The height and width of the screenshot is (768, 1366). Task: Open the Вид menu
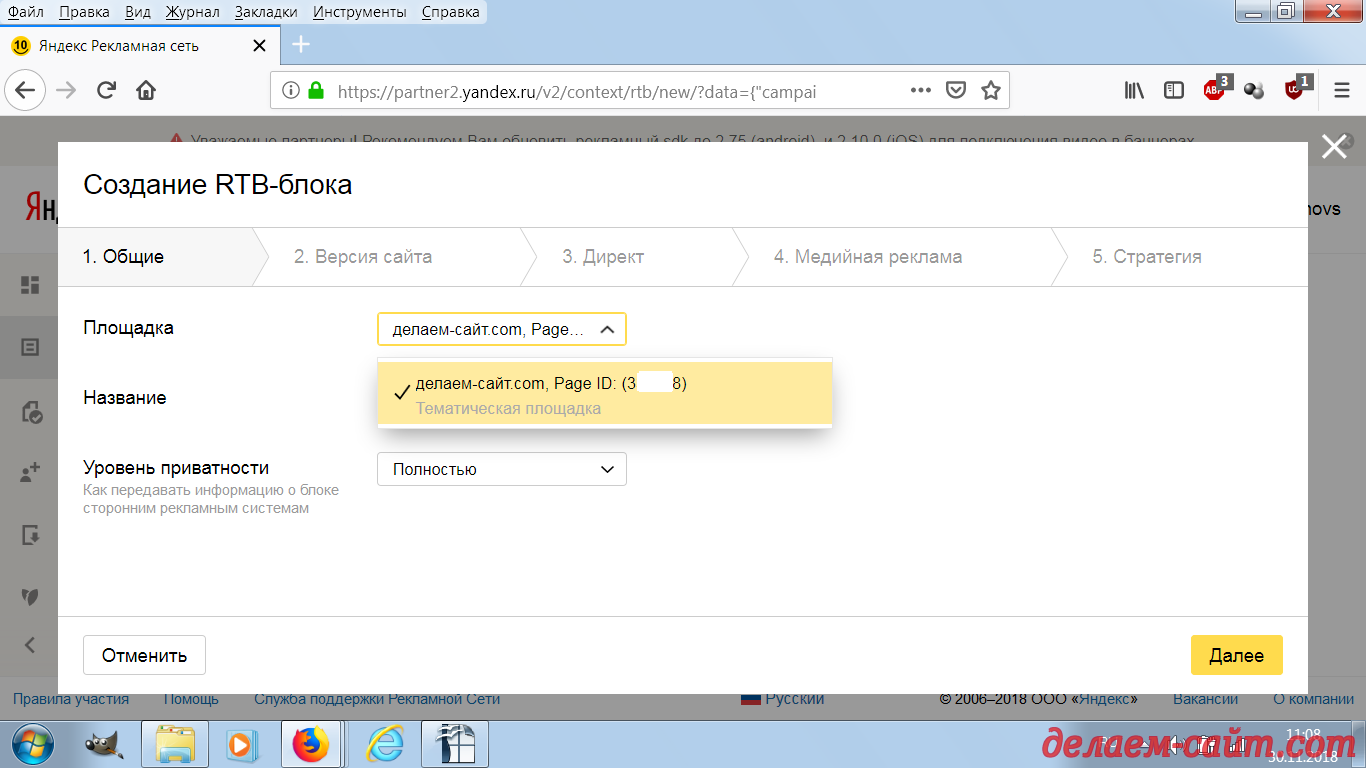139,12
